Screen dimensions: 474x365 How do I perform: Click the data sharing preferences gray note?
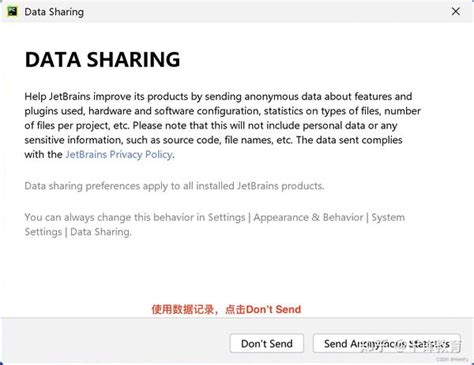174,186
